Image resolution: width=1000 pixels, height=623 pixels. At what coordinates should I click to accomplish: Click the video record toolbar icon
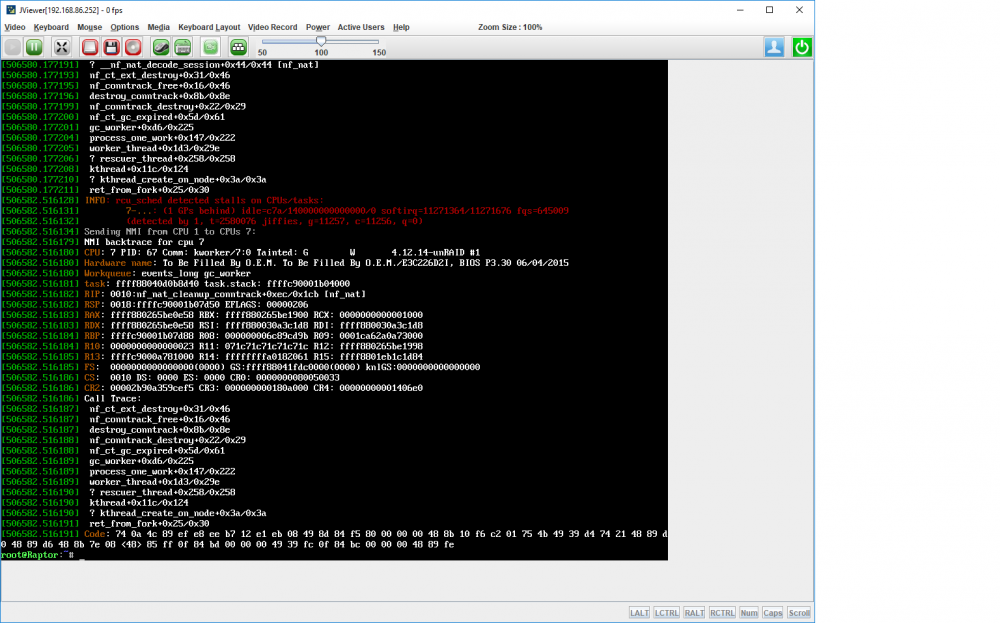(x=210, y=47)
